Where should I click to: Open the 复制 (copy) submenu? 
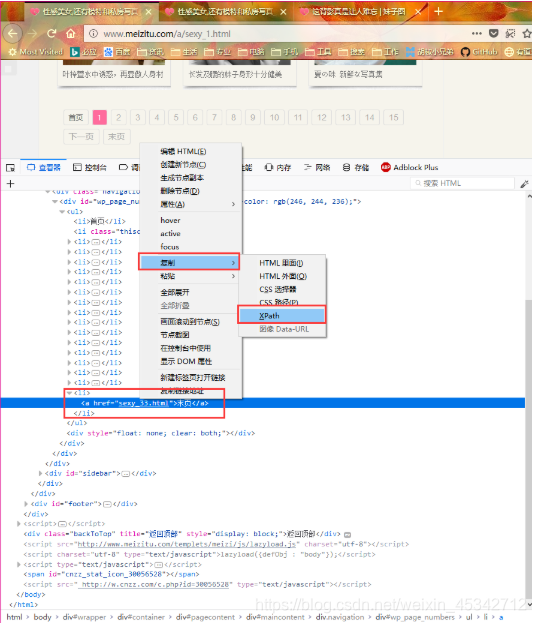pyautogui.click(x=189, y=262)
